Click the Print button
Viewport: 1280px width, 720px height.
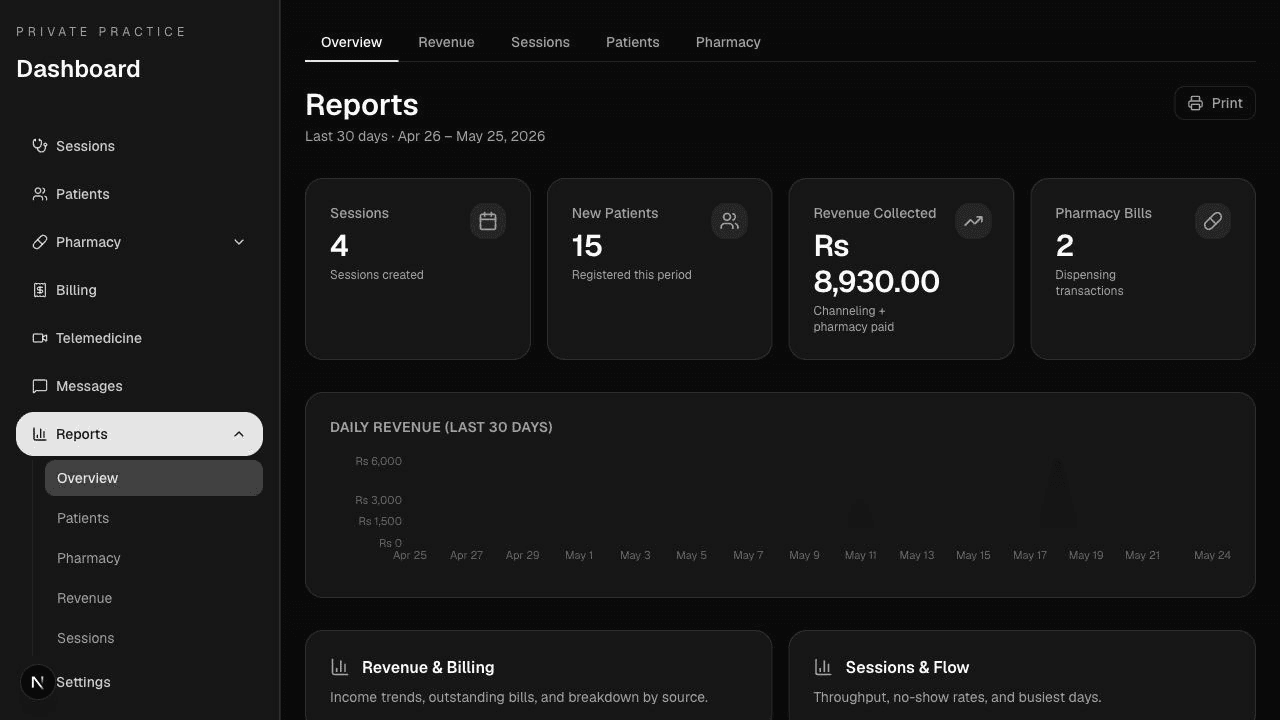tap(1215, 103)
